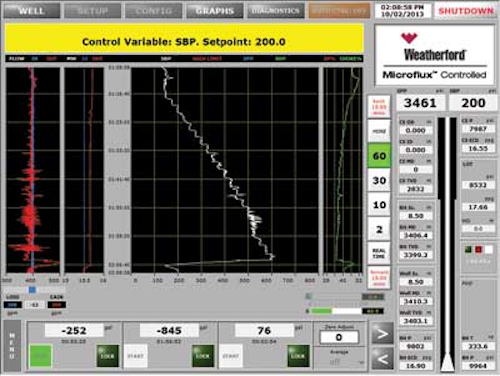Viewport: 500px width, 376px height.
Task: Click the red SHUTDOWN button
Action: (466, 11)
